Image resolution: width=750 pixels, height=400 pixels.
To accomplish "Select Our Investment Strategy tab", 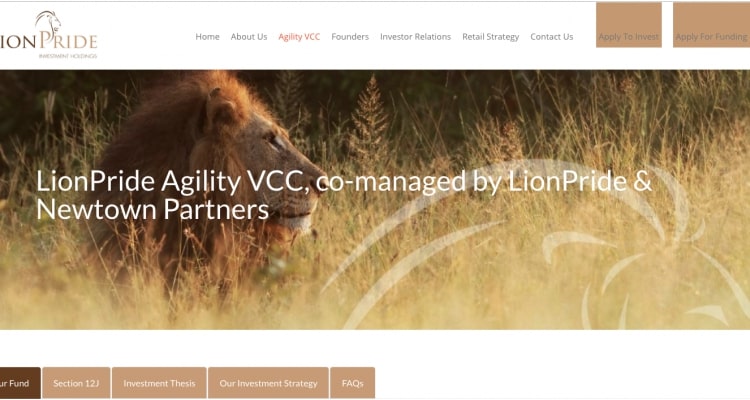I will pyautogui.click(x=268, y=383).
